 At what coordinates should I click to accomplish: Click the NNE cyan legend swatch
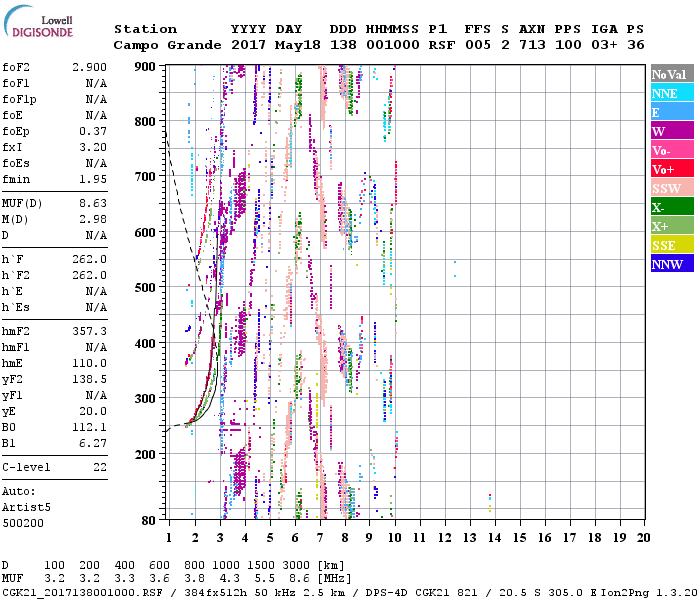[x=669, y=93]
